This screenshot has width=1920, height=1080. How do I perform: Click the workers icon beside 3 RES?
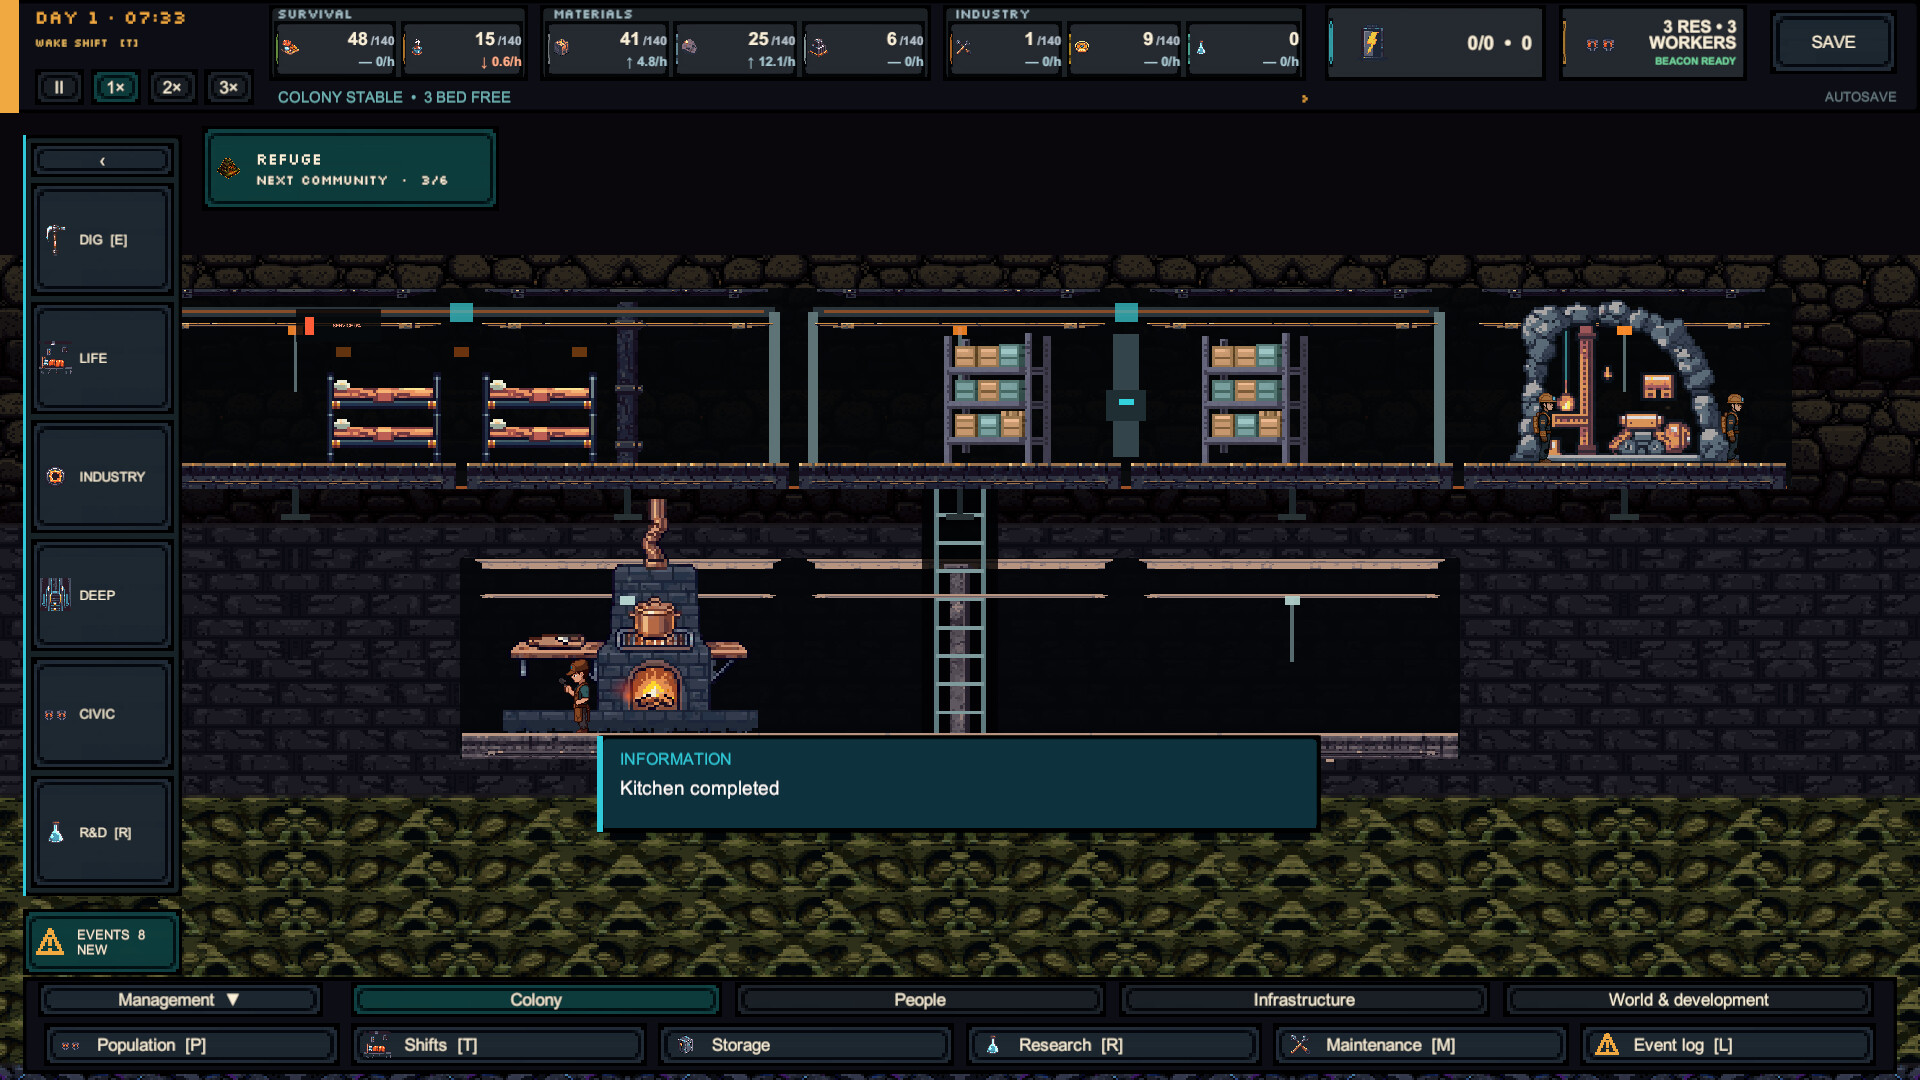1600,44
